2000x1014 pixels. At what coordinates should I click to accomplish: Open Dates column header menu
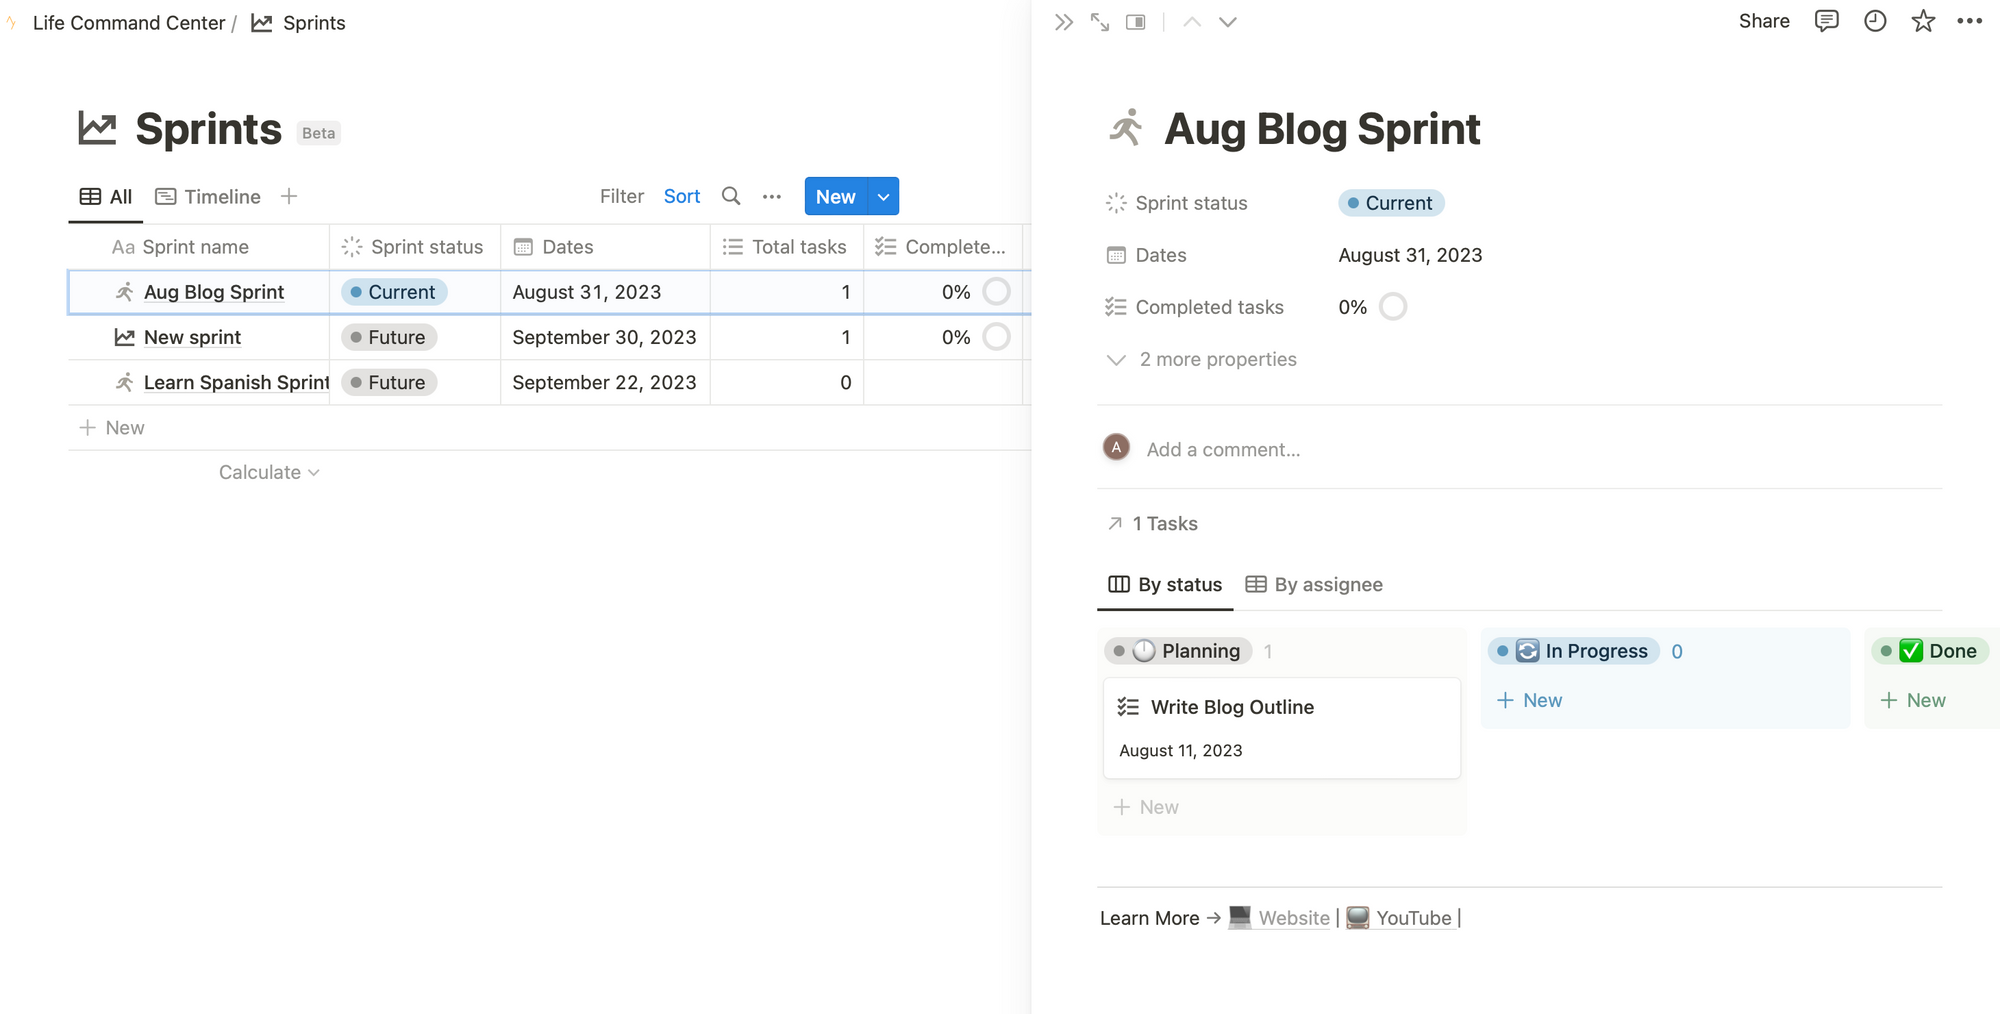coord(605,247)
